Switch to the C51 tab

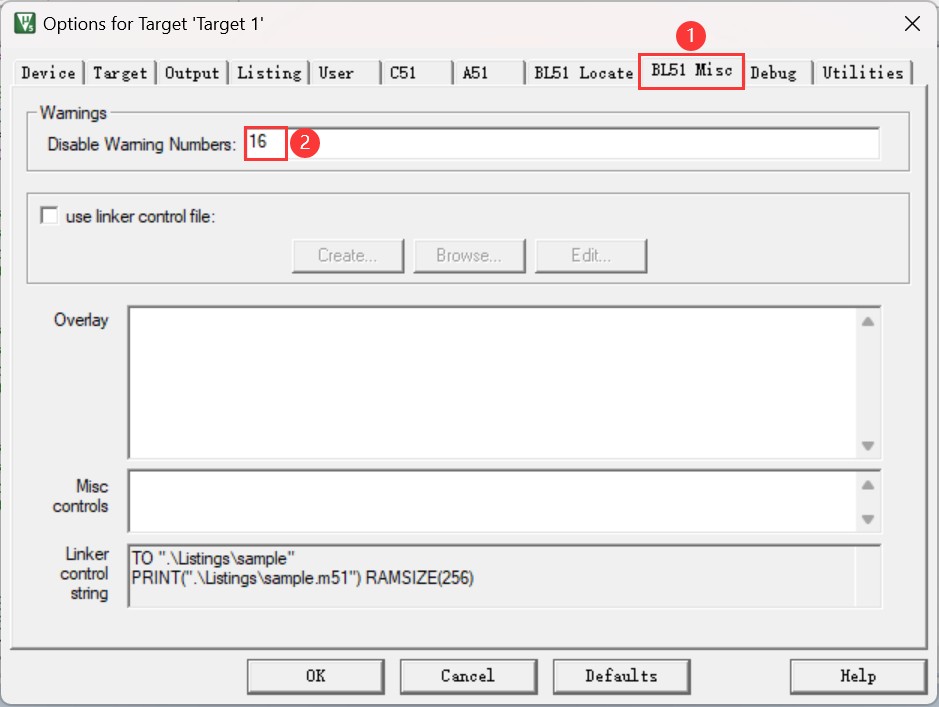(416, 73)
